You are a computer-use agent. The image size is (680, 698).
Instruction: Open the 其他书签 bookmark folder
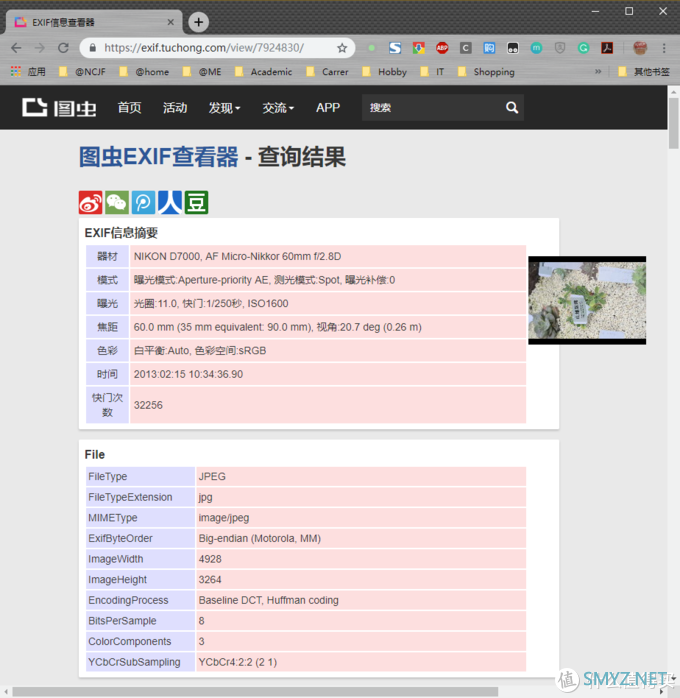click(644, 72)
